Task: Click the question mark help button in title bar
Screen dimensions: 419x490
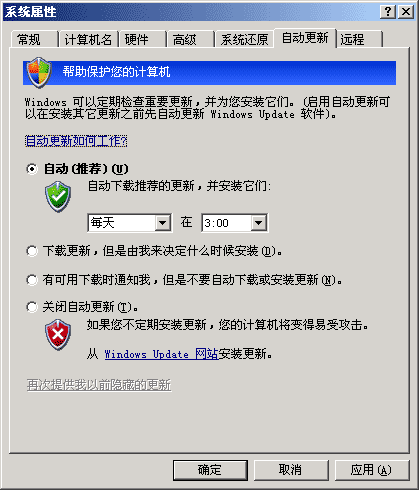Action: tap(388, 12)
